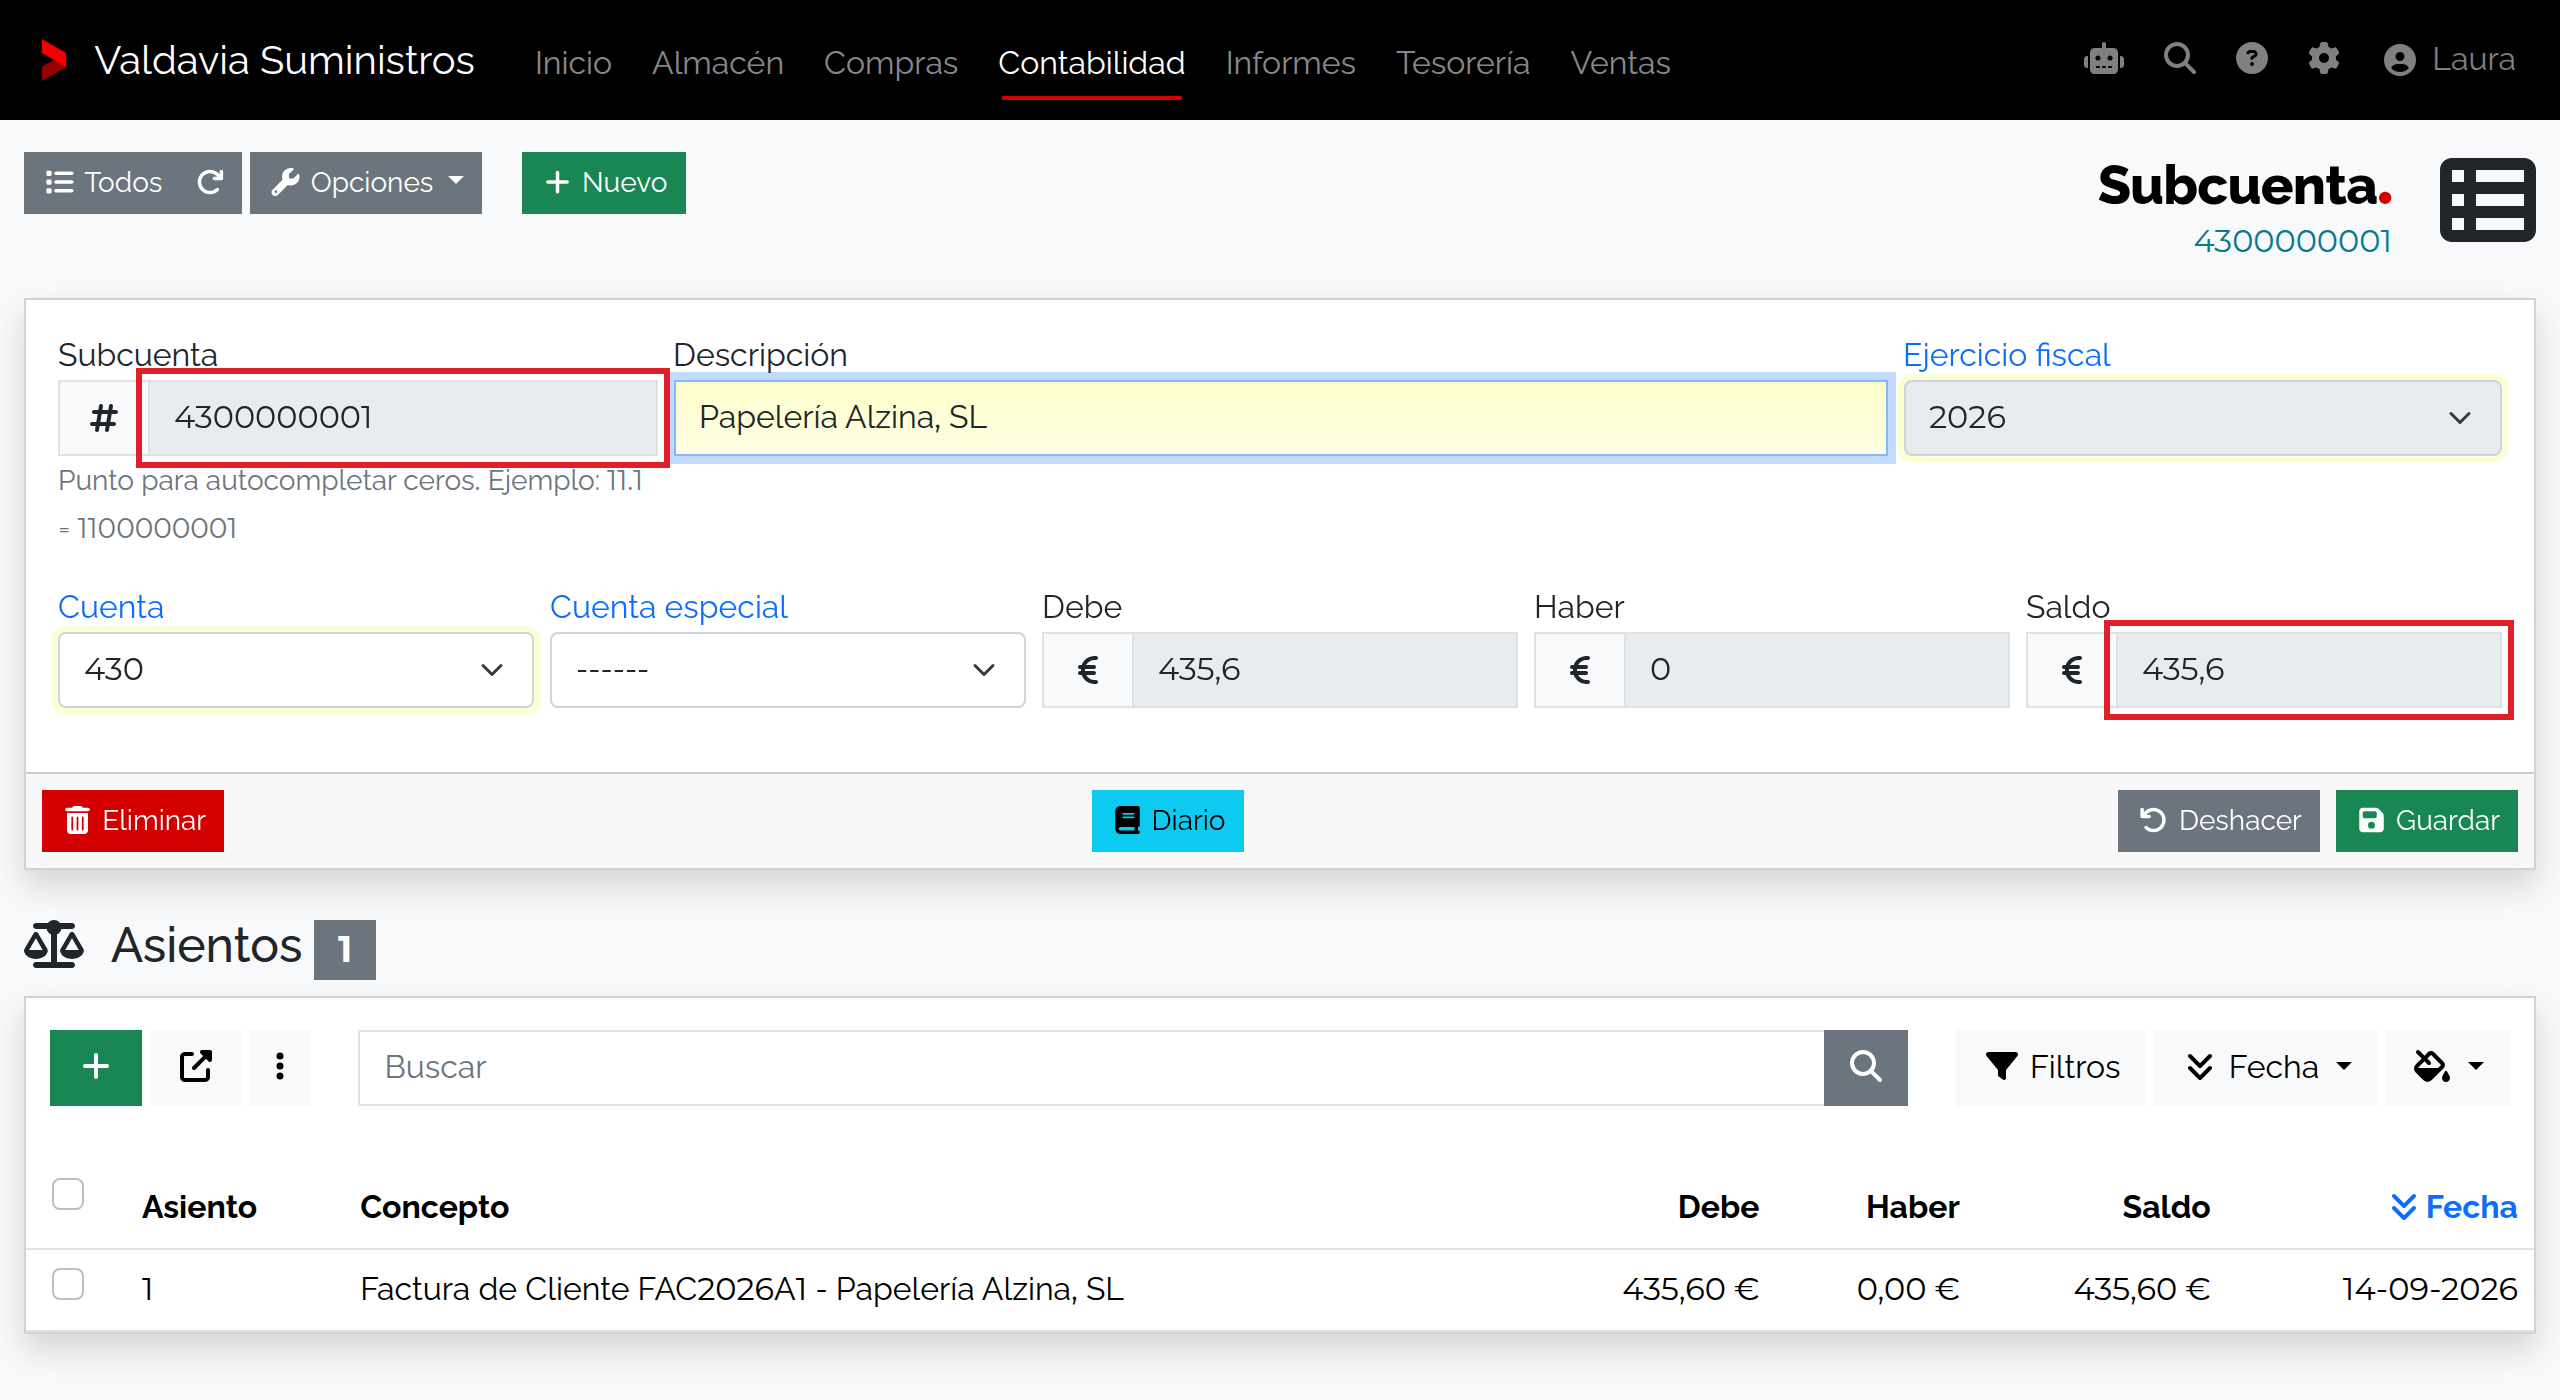Open the Almacén menu
2560x1400 pixels.
[718, 62]
